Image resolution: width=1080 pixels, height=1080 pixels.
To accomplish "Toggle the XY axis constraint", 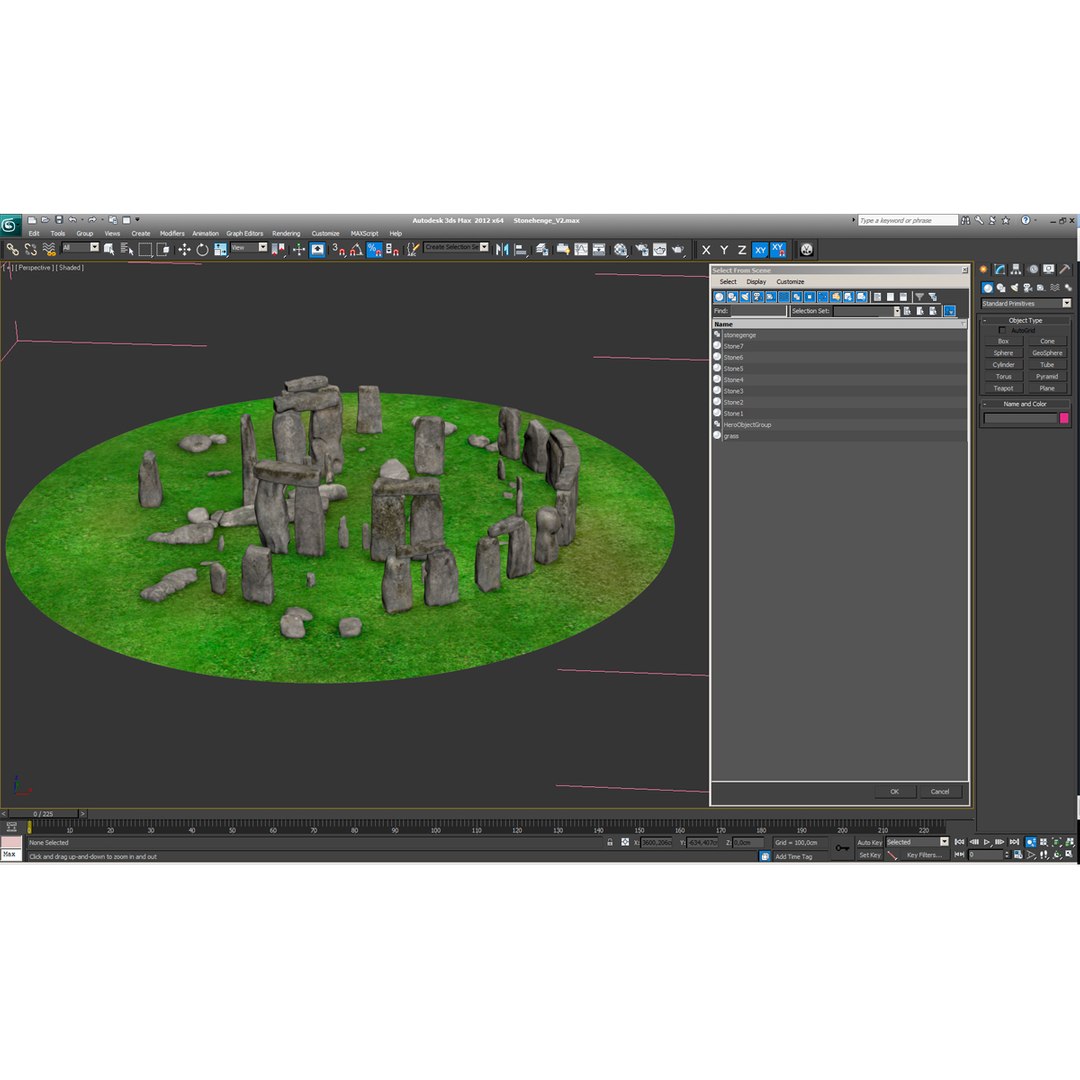I will click(x=760, y=250).
